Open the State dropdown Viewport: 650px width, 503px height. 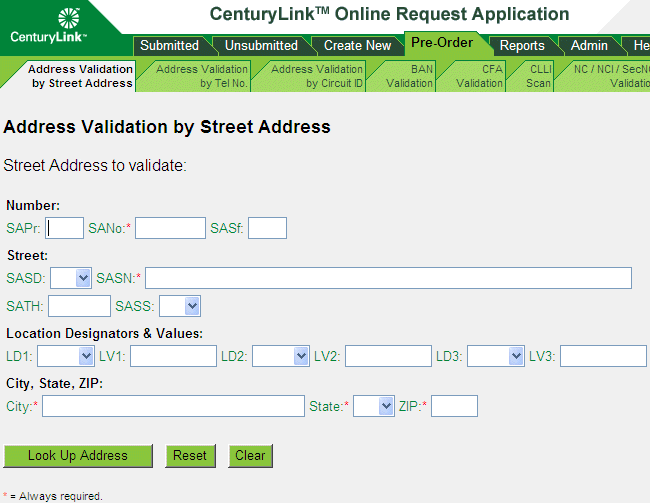click(374, 406)
